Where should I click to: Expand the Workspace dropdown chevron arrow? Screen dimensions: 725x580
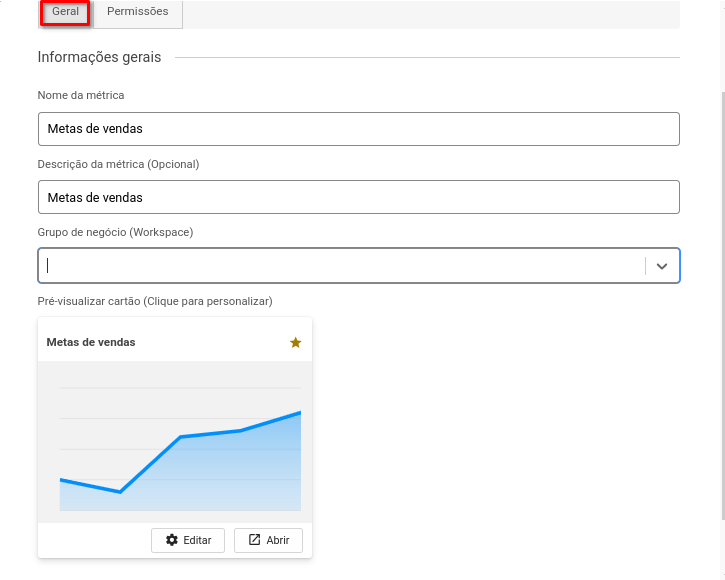[x=661, y=266]
